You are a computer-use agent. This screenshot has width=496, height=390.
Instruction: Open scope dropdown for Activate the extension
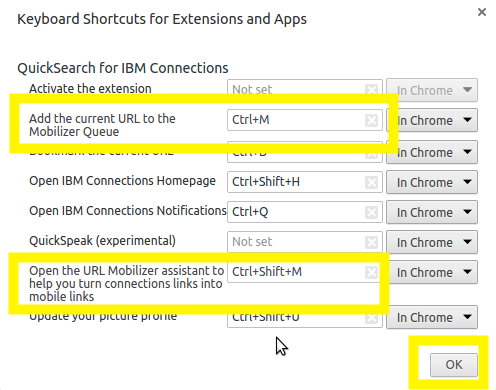point(432,90)
